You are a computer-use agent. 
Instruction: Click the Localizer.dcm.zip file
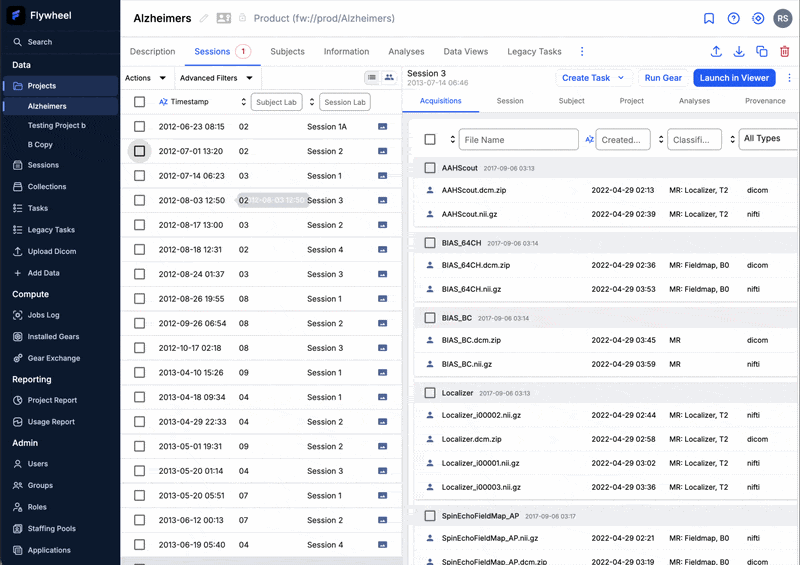click(471, 439)
